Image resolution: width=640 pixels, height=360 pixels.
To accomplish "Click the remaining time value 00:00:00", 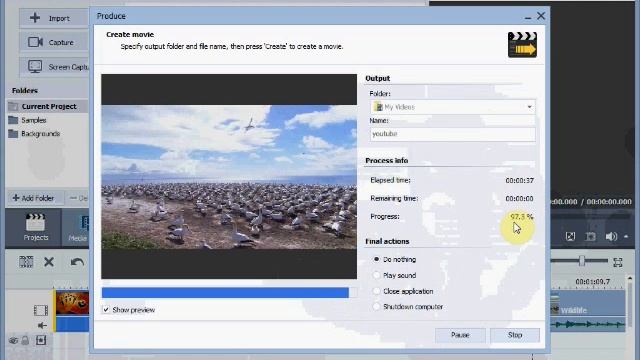I will tap(519, 198).
